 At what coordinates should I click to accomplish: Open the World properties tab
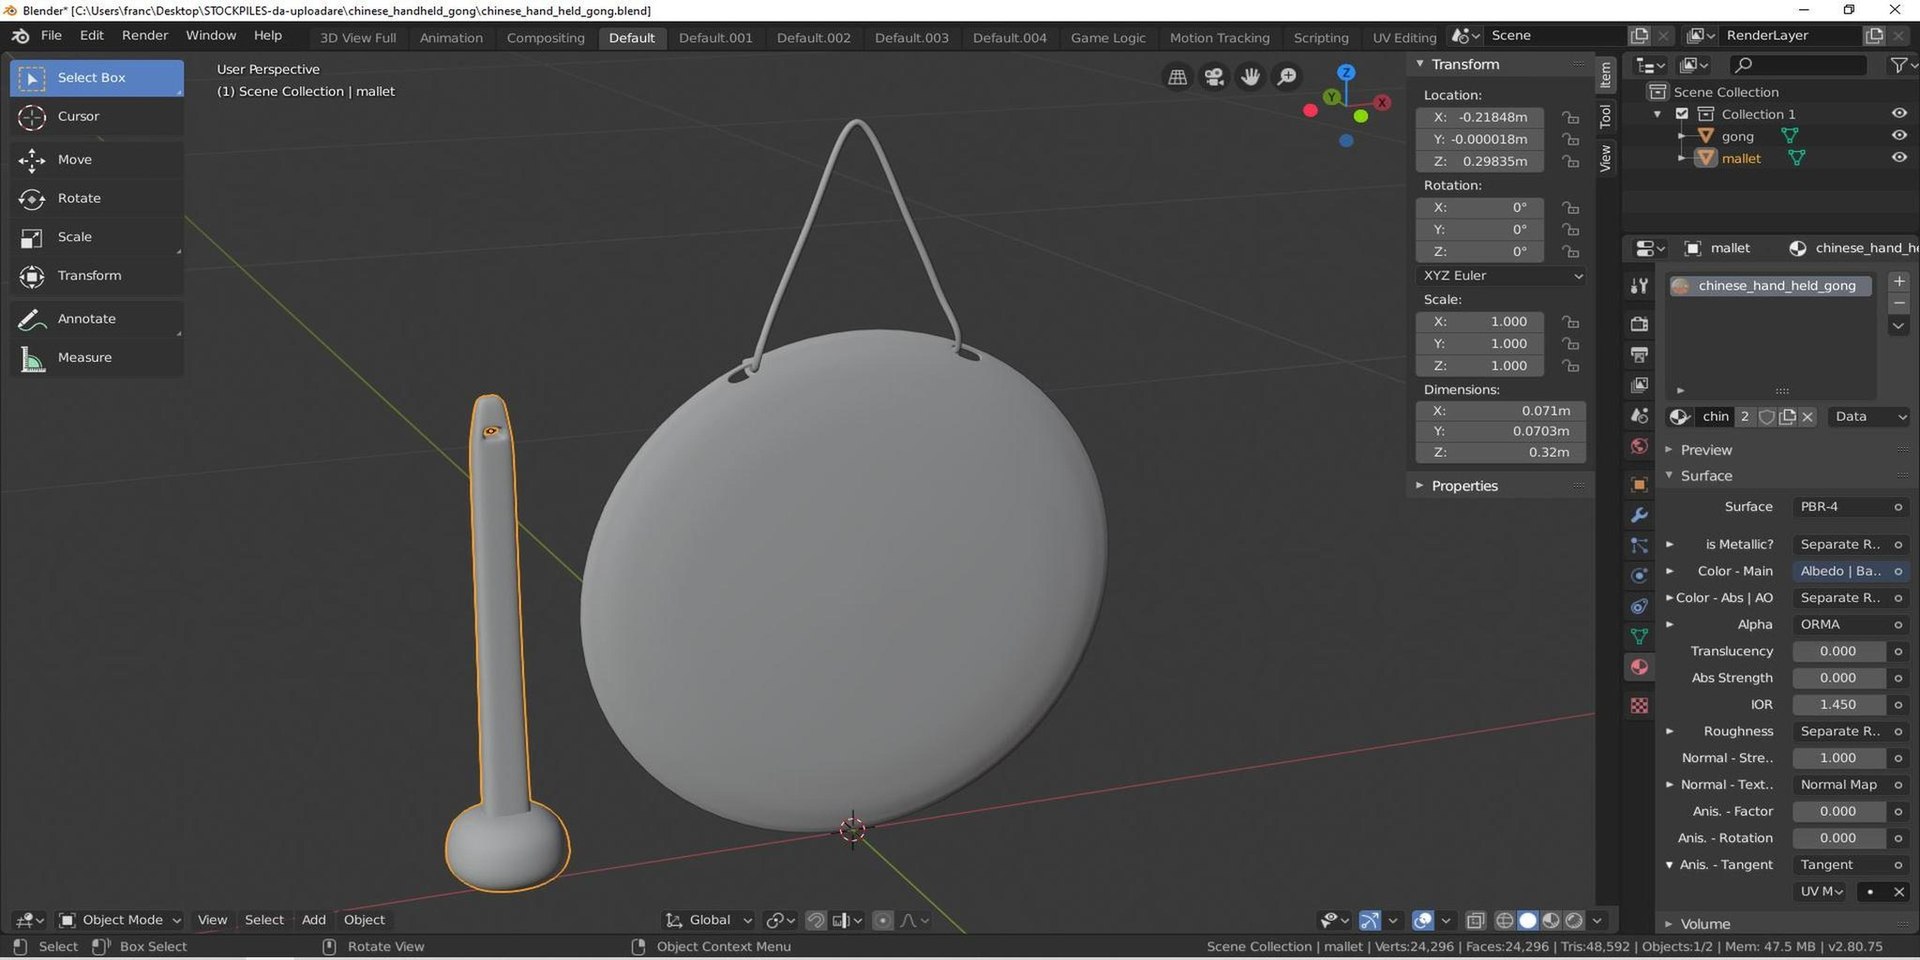click(1639, 446)
